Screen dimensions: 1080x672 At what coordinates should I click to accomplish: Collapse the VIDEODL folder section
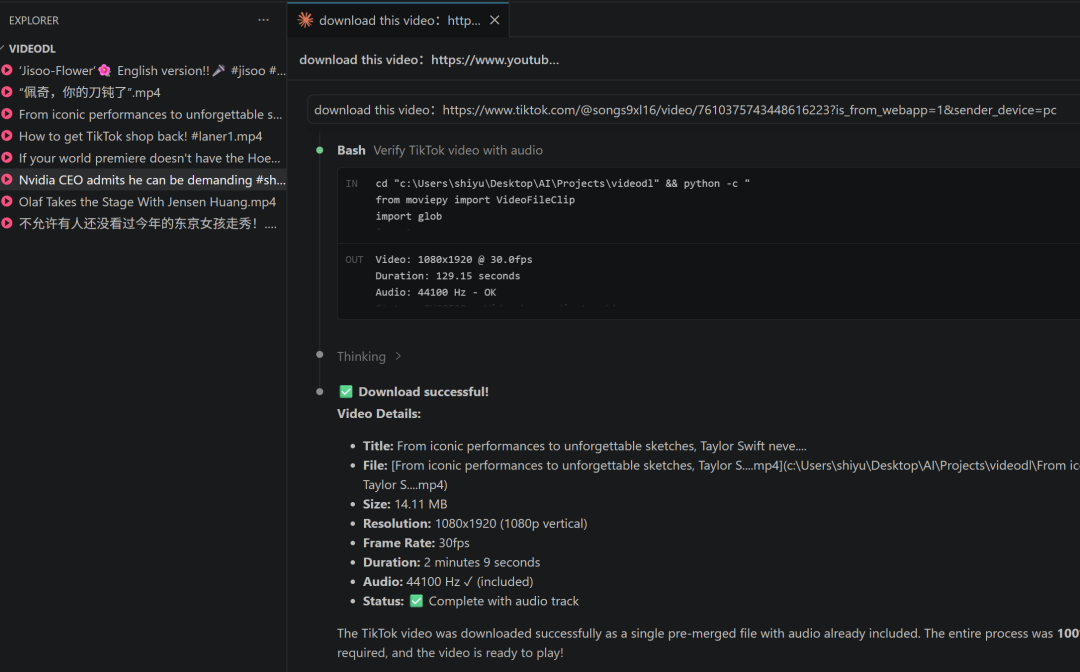pos(5,48)
